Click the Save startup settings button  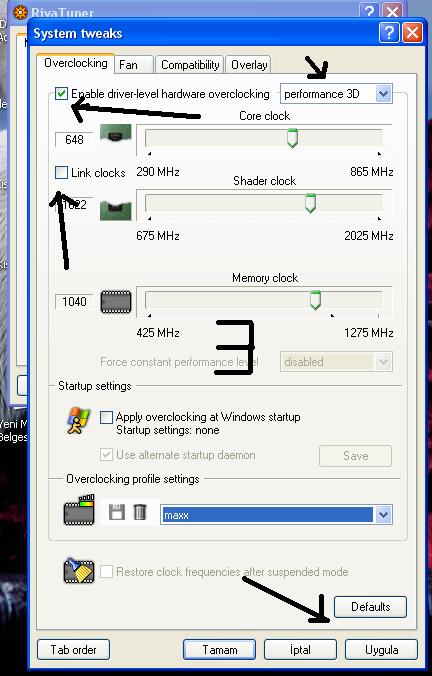355,456
